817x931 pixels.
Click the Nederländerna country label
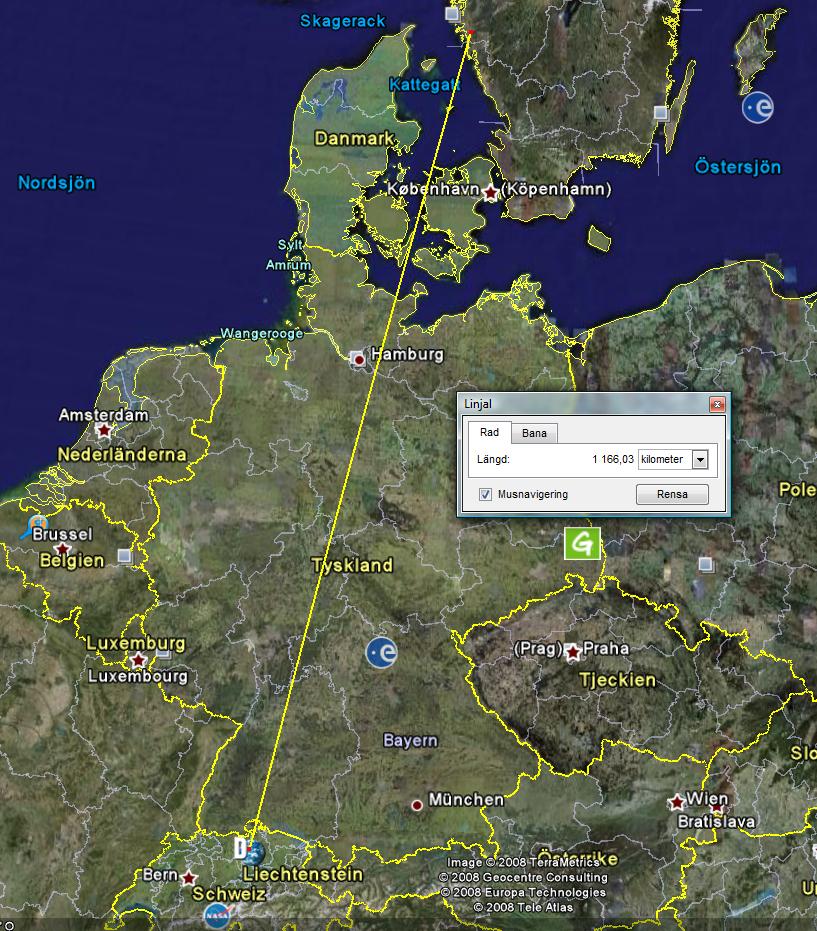click(122, 455)
